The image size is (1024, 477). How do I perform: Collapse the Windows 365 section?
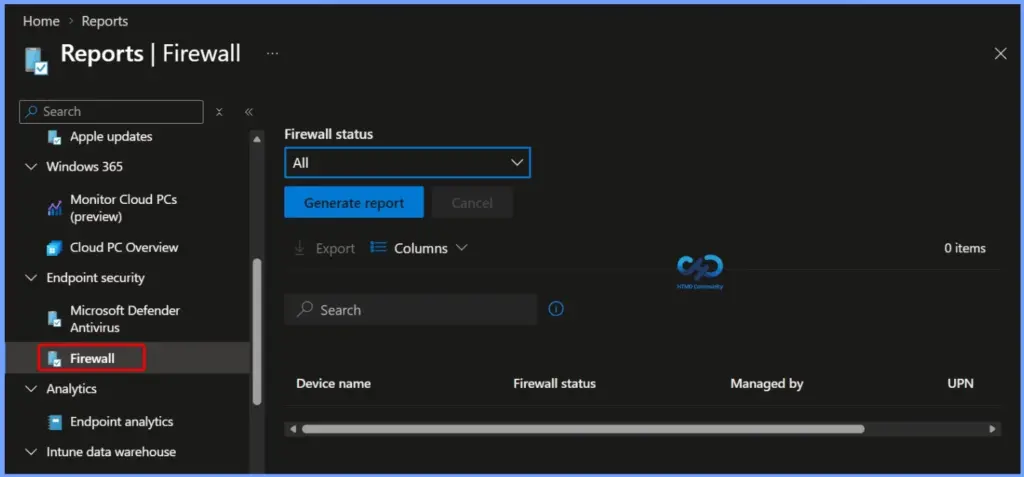[31, 167]
